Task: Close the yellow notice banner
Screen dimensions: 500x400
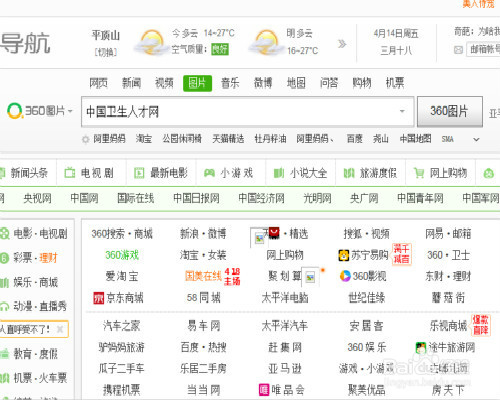Action: tap(60, 329)
